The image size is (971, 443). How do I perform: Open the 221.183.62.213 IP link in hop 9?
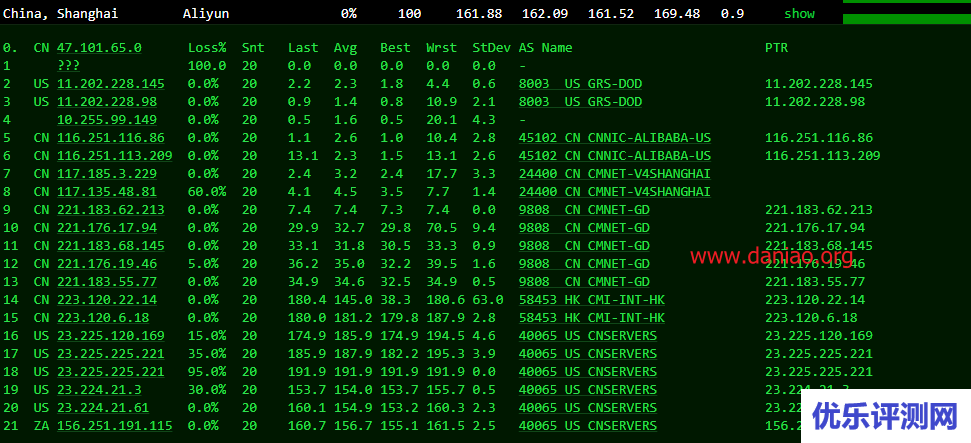click(110, 210)
